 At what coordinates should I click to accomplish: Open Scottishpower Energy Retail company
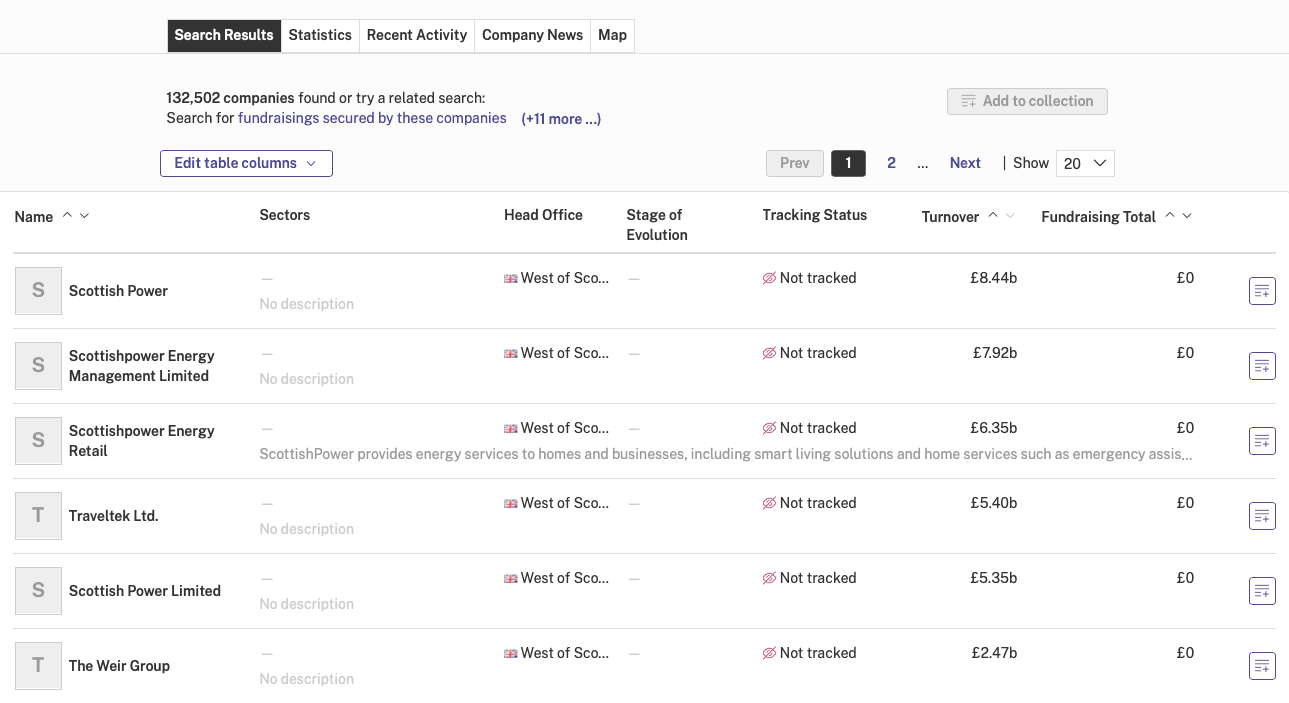coord(142,441)
